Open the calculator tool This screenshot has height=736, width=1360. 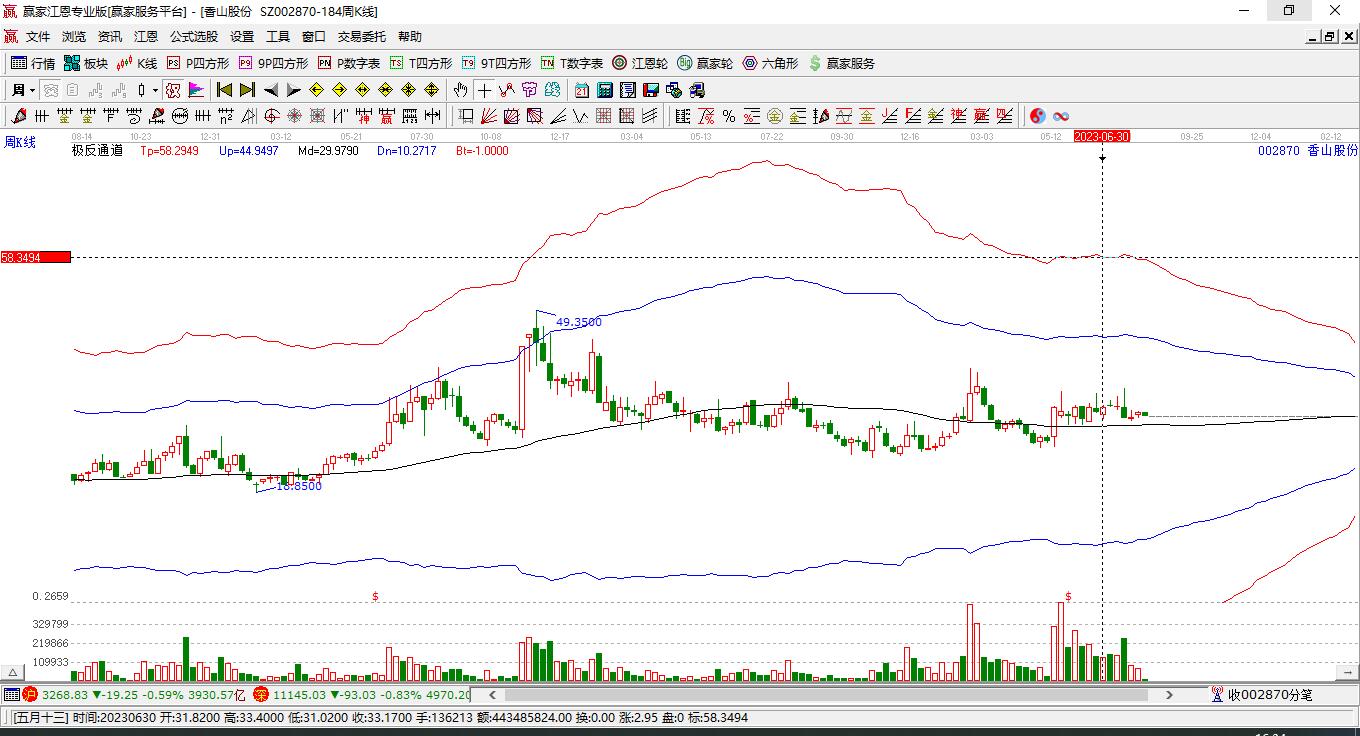(x=604, y=90)
